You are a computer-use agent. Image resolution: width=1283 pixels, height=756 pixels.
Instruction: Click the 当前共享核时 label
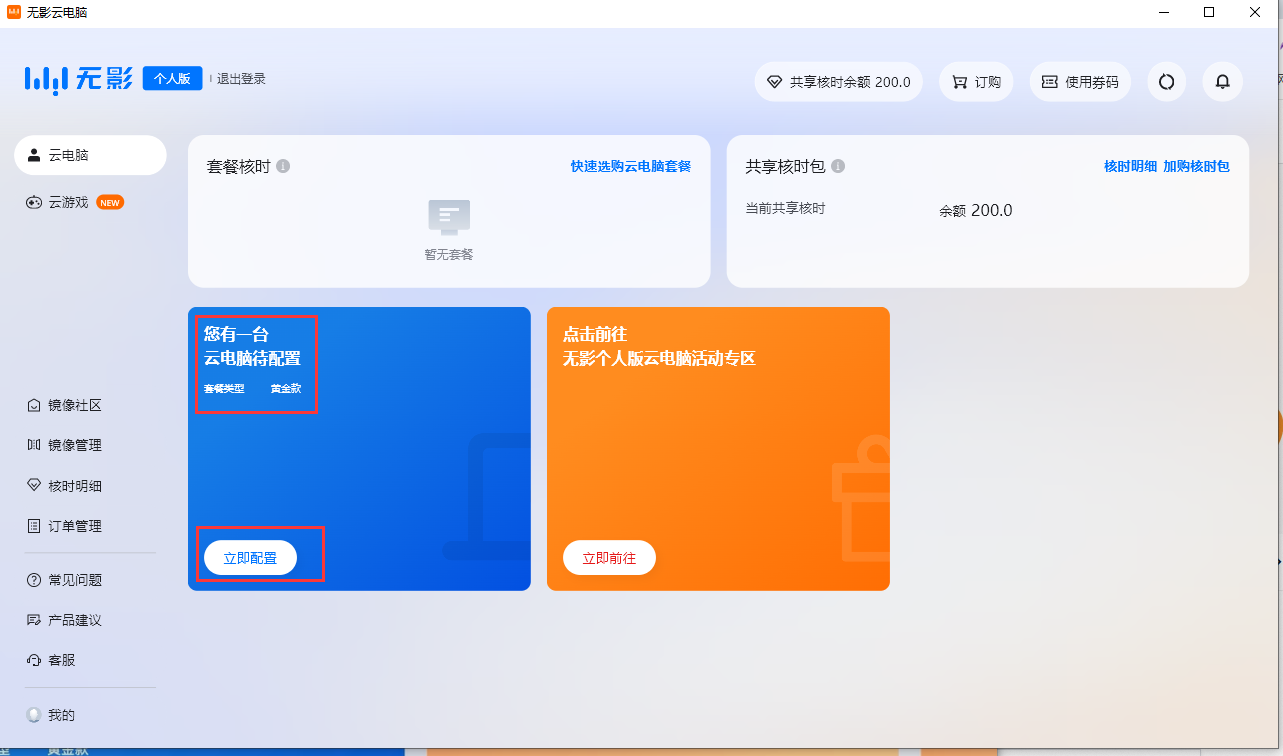pos(785,208)
